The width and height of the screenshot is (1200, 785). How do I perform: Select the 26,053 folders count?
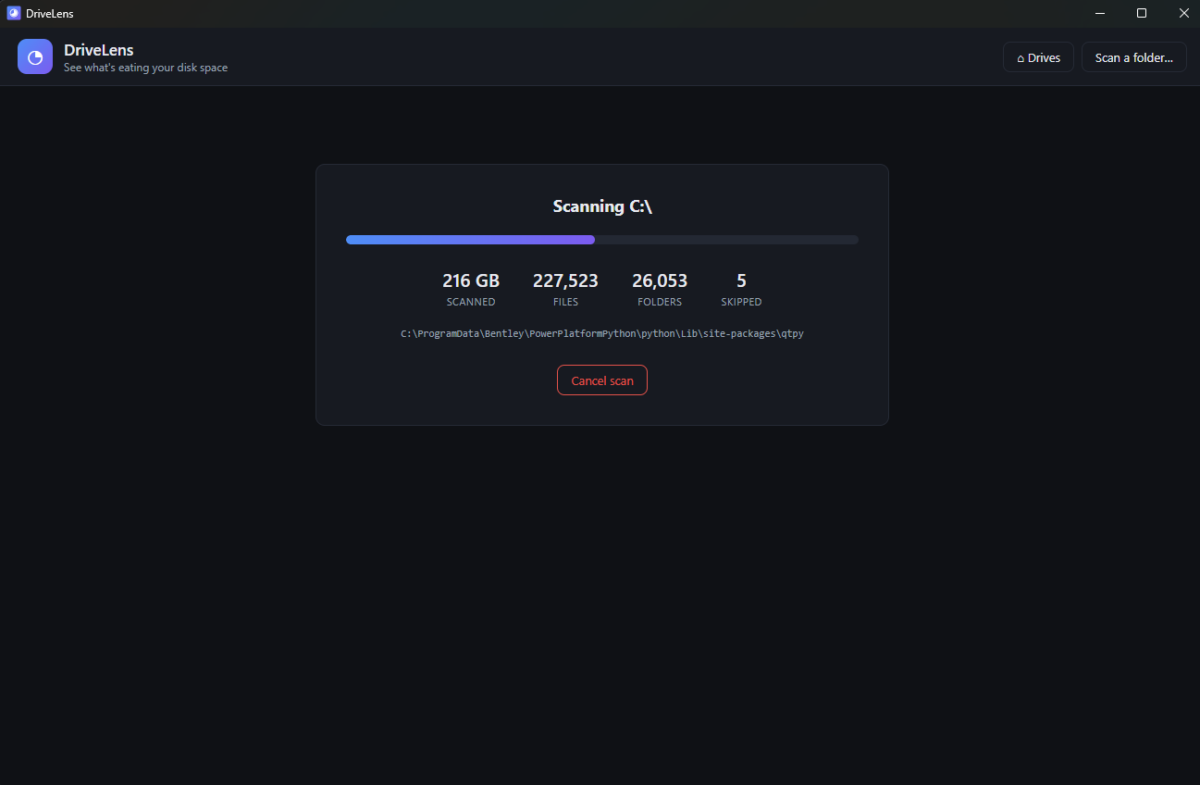[x=660, y=281]
